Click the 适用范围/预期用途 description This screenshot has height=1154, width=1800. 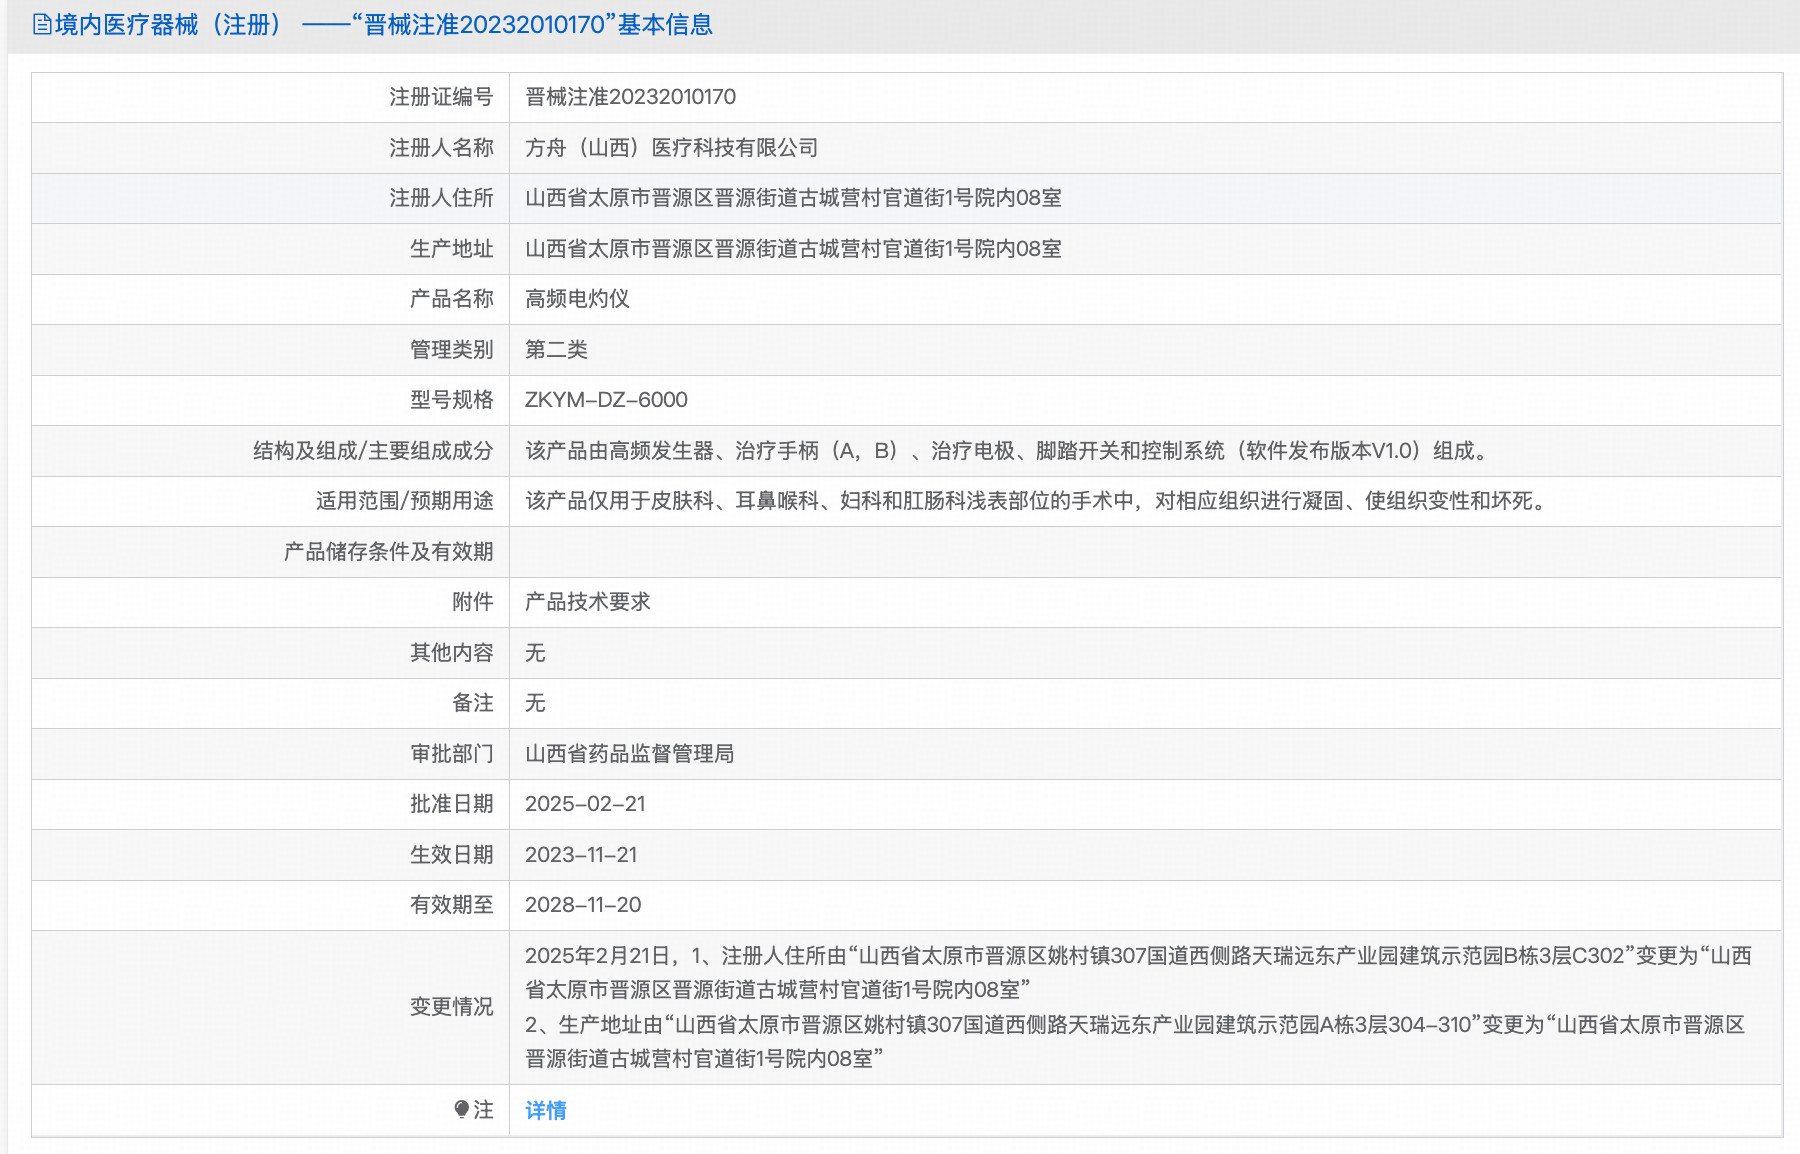(1035, 501)
